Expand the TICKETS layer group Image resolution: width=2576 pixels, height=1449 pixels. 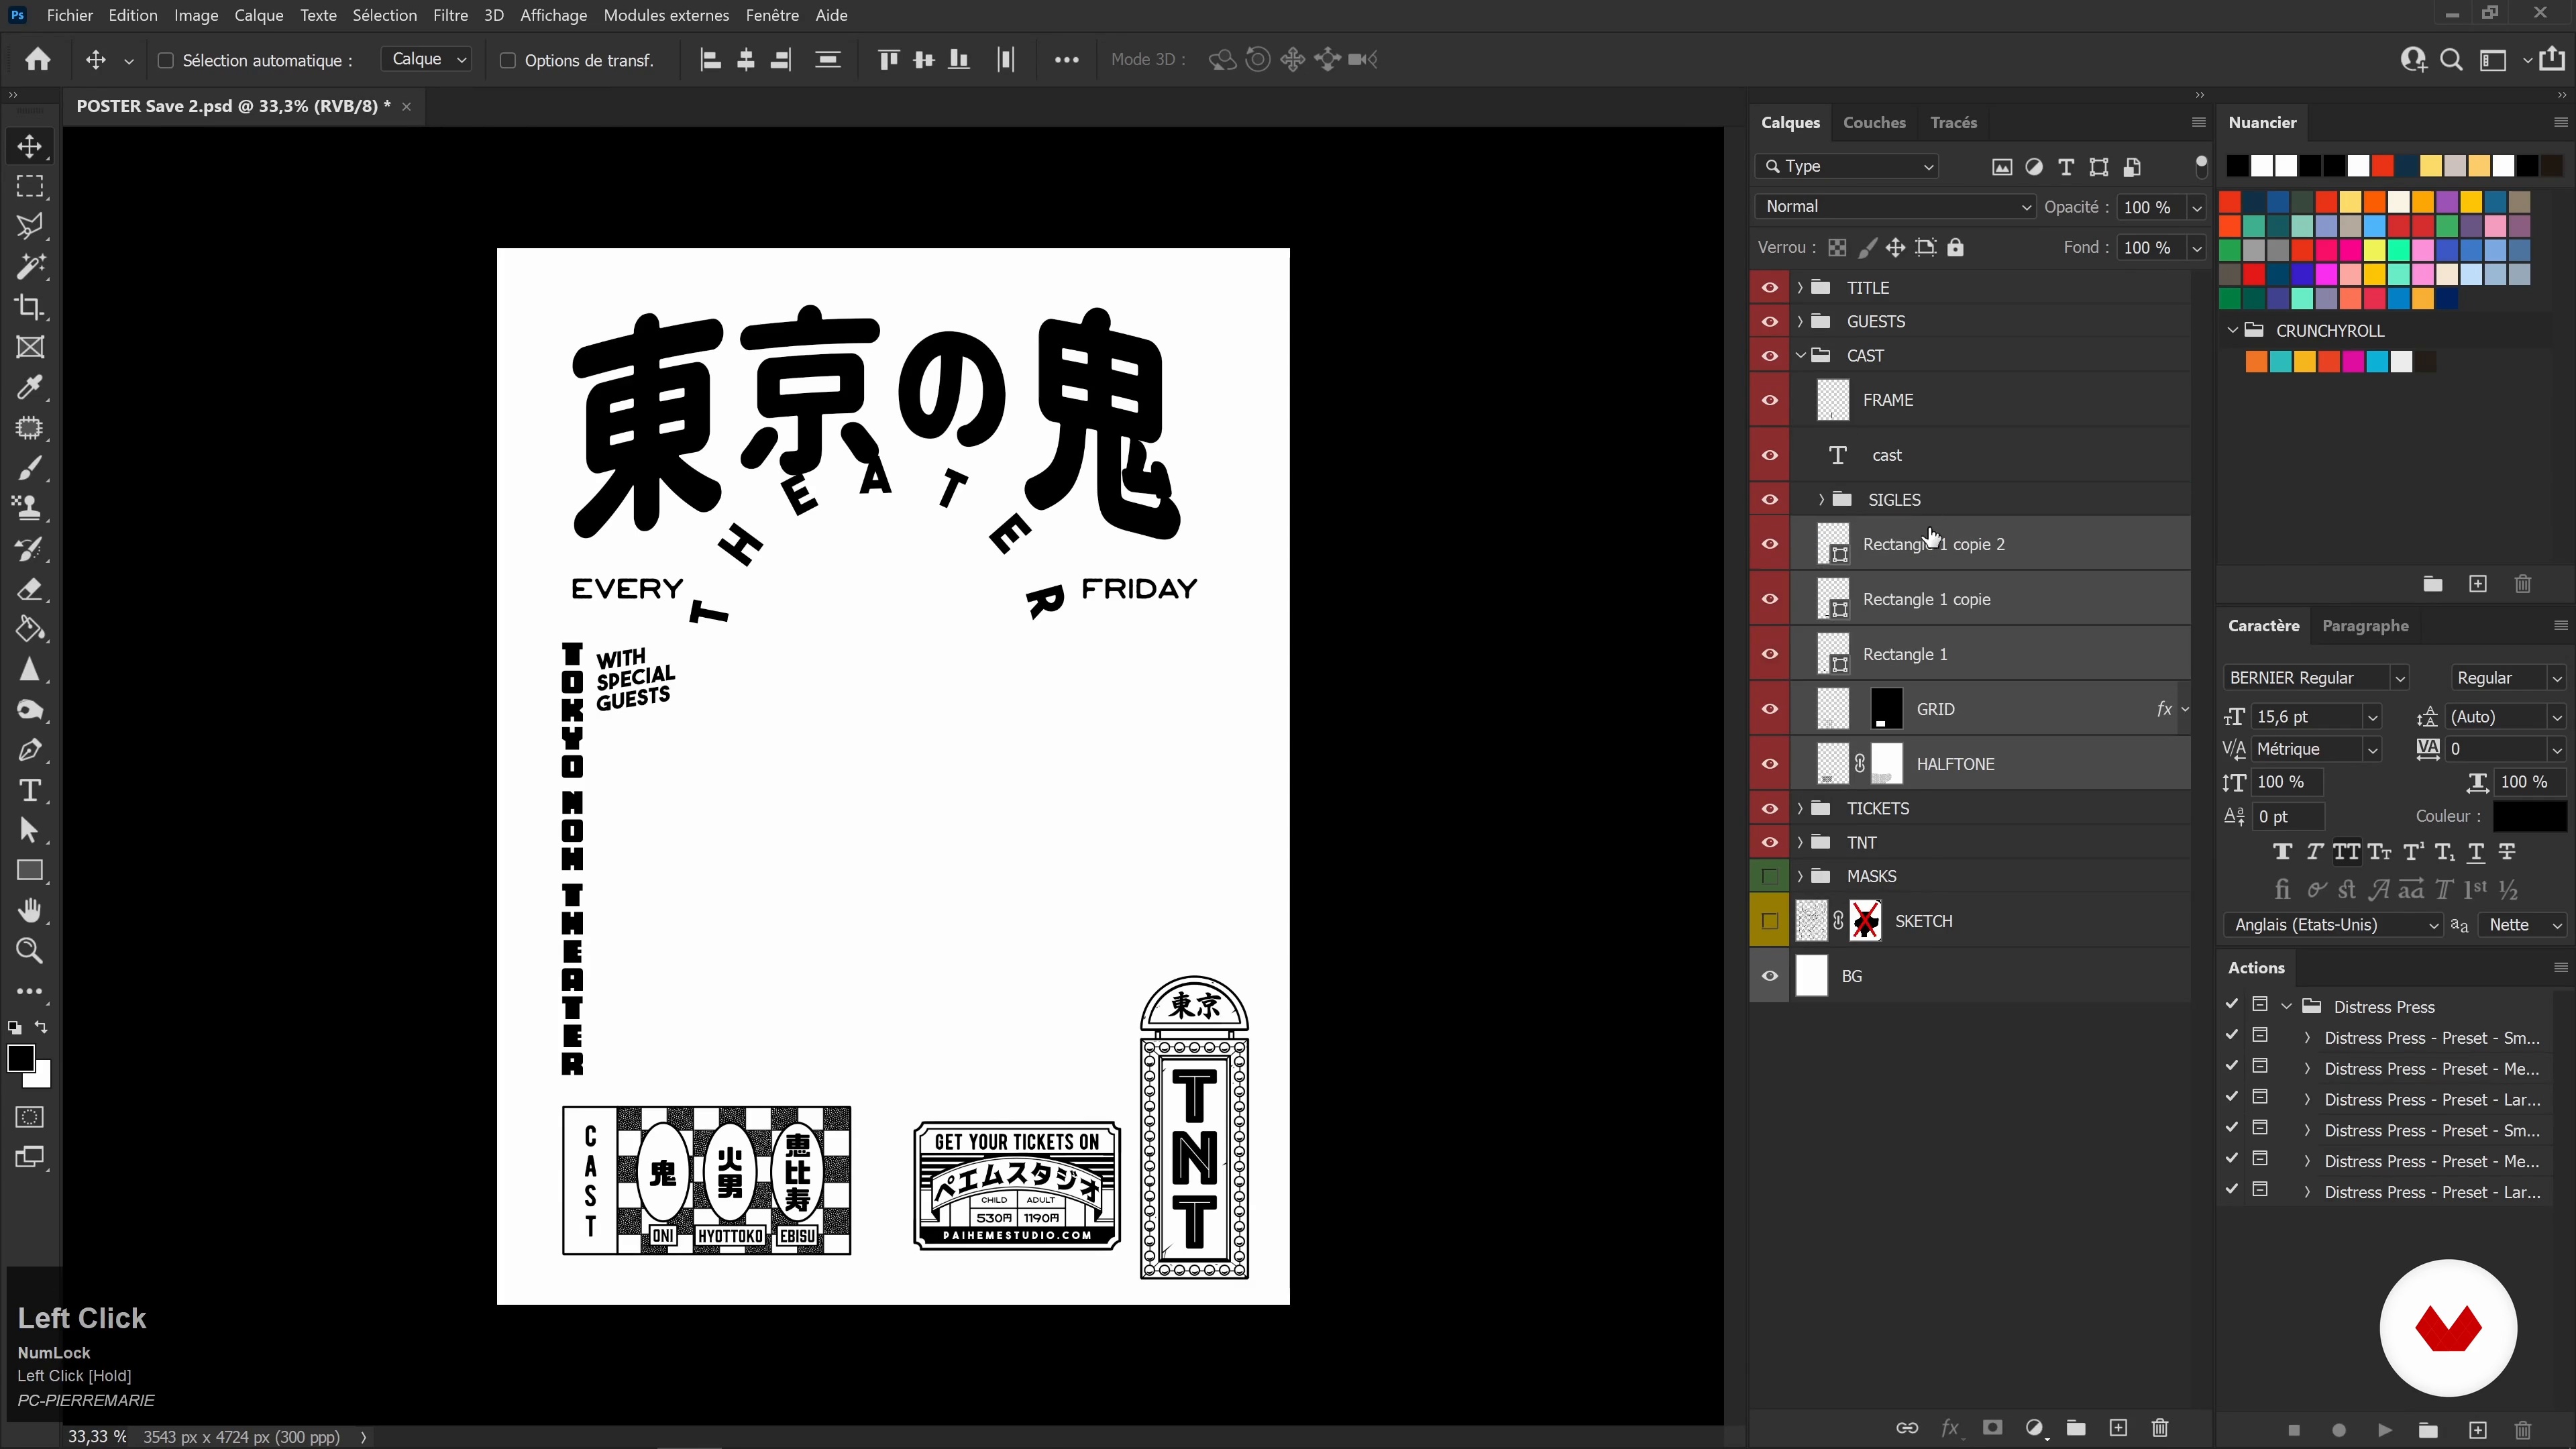pos(1800,808)
